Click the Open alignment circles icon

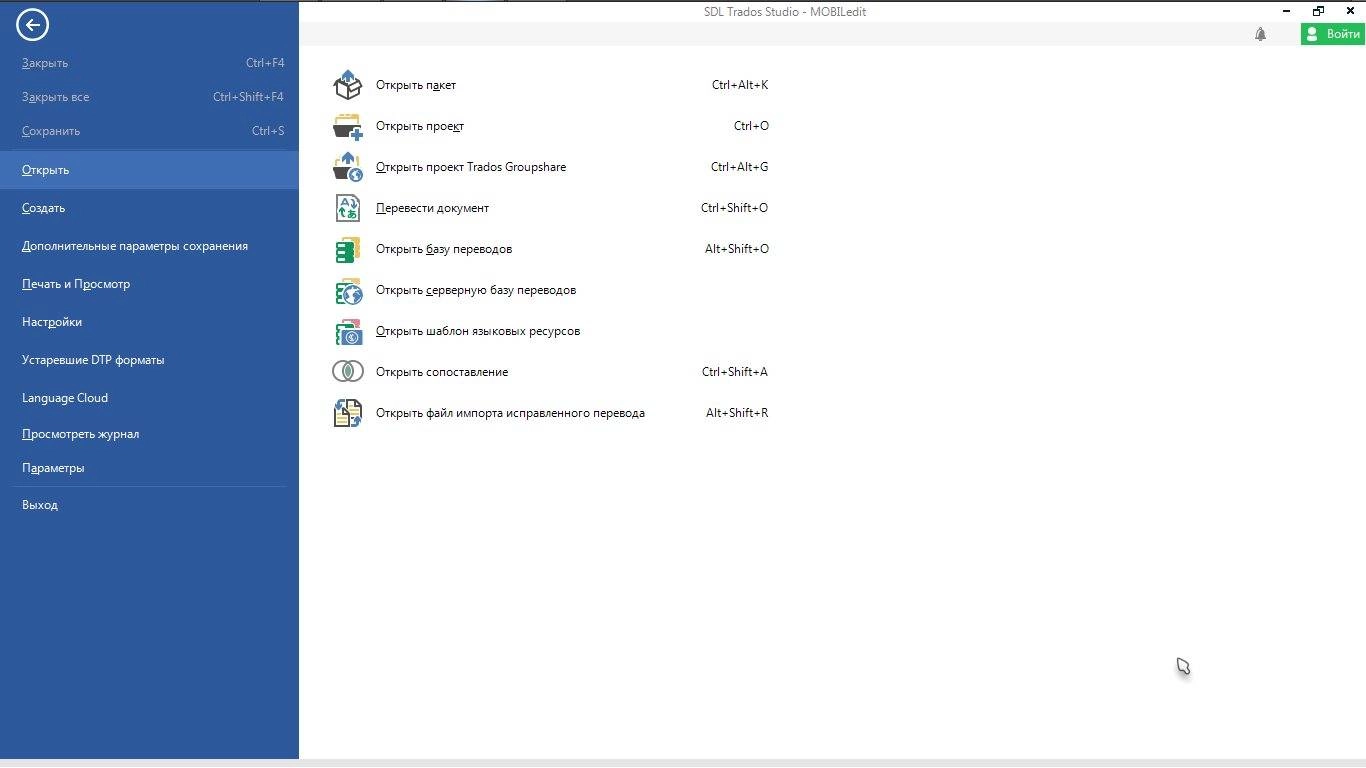click(x=347, y=372)
